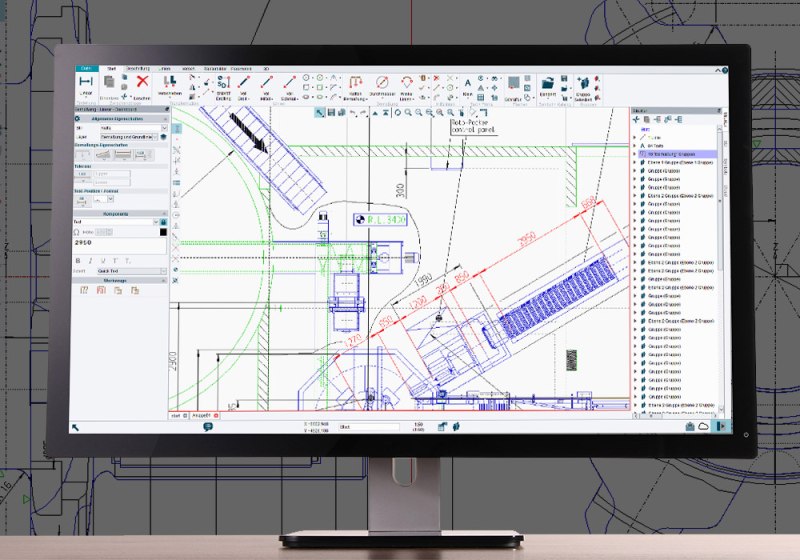Screen dimensions: 800x560
Task: Click the Bold B formatting button
Action: (x=78, y=260)
